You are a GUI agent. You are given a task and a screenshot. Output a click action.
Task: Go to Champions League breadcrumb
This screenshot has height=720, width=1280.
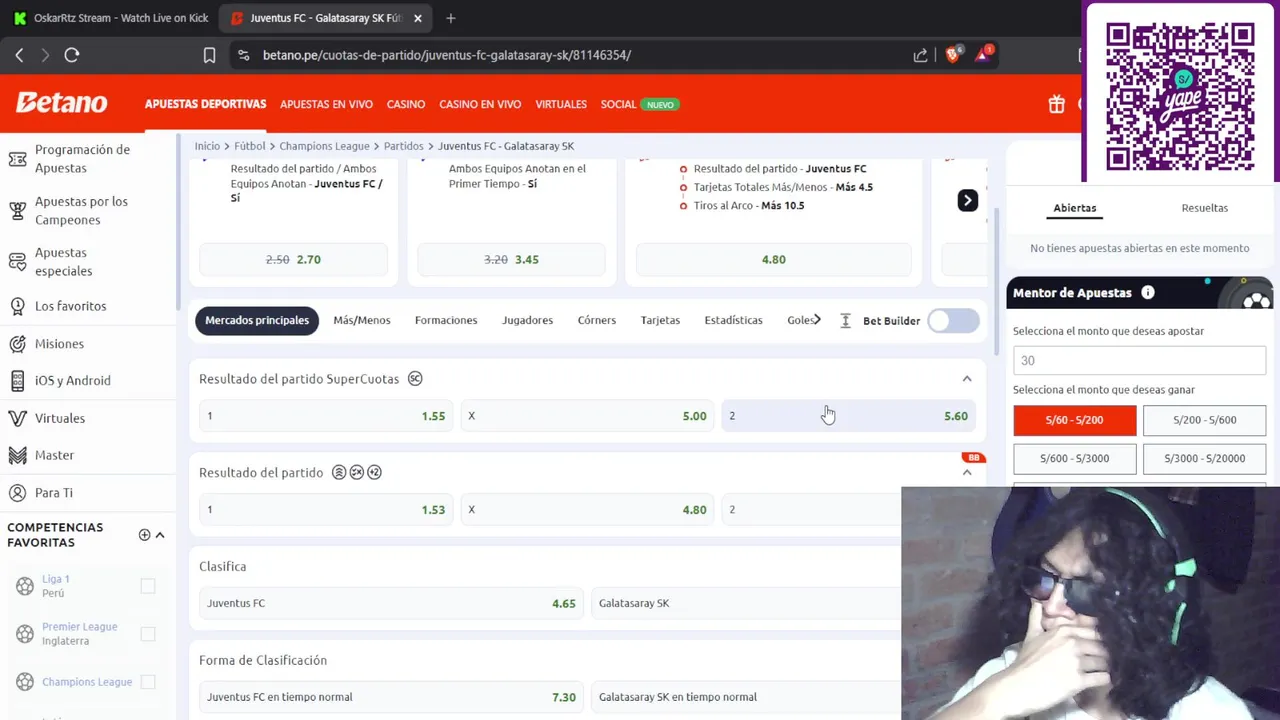point(324,146)
